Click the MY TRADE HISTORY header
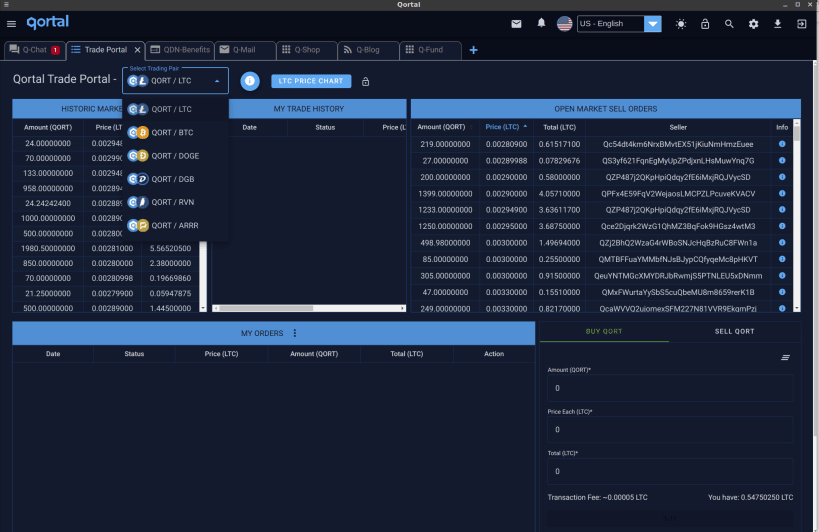819x532 pixels. (309, 109)
